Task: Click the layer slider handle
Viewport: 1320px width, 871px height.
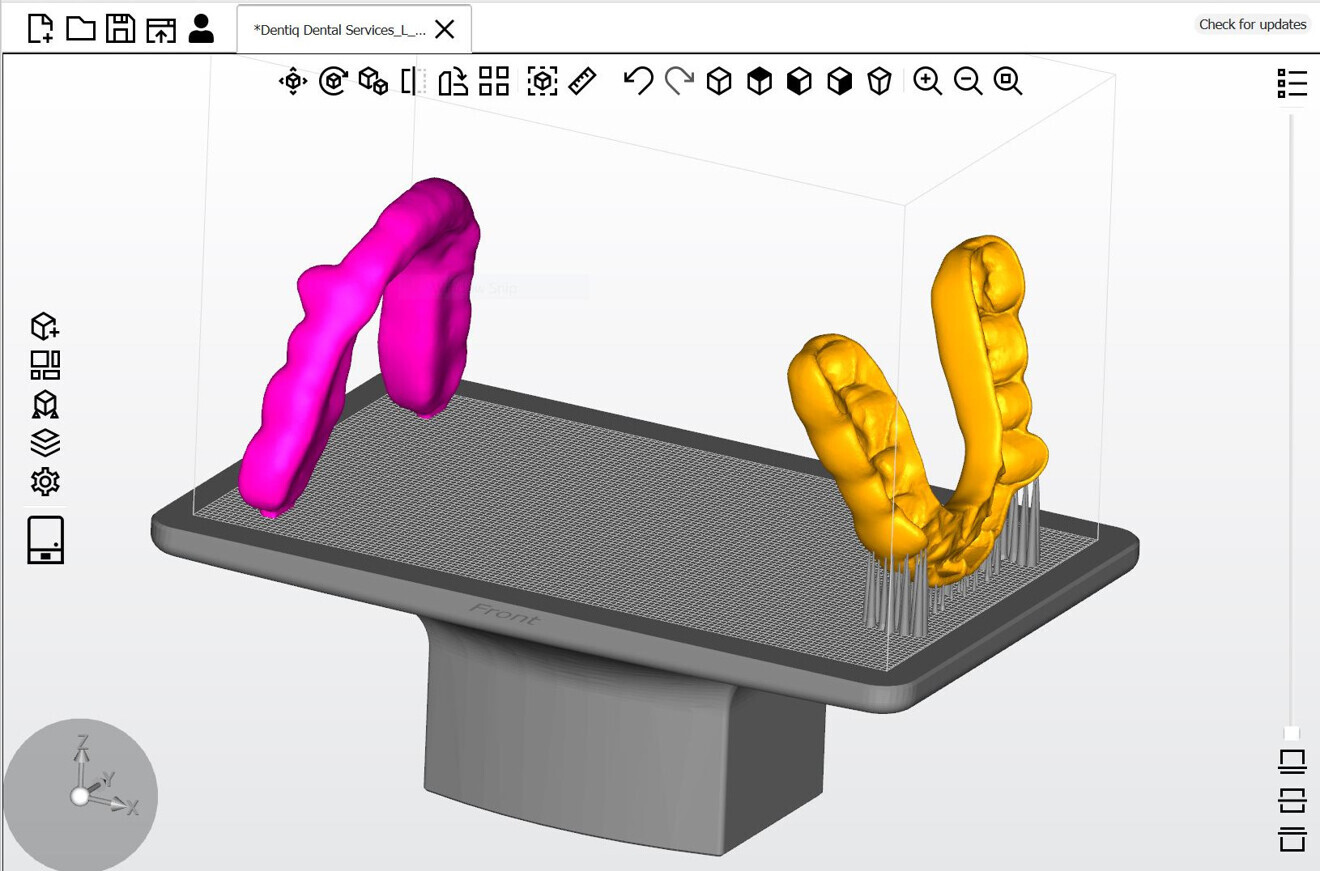Action: tap(1292, 734)
